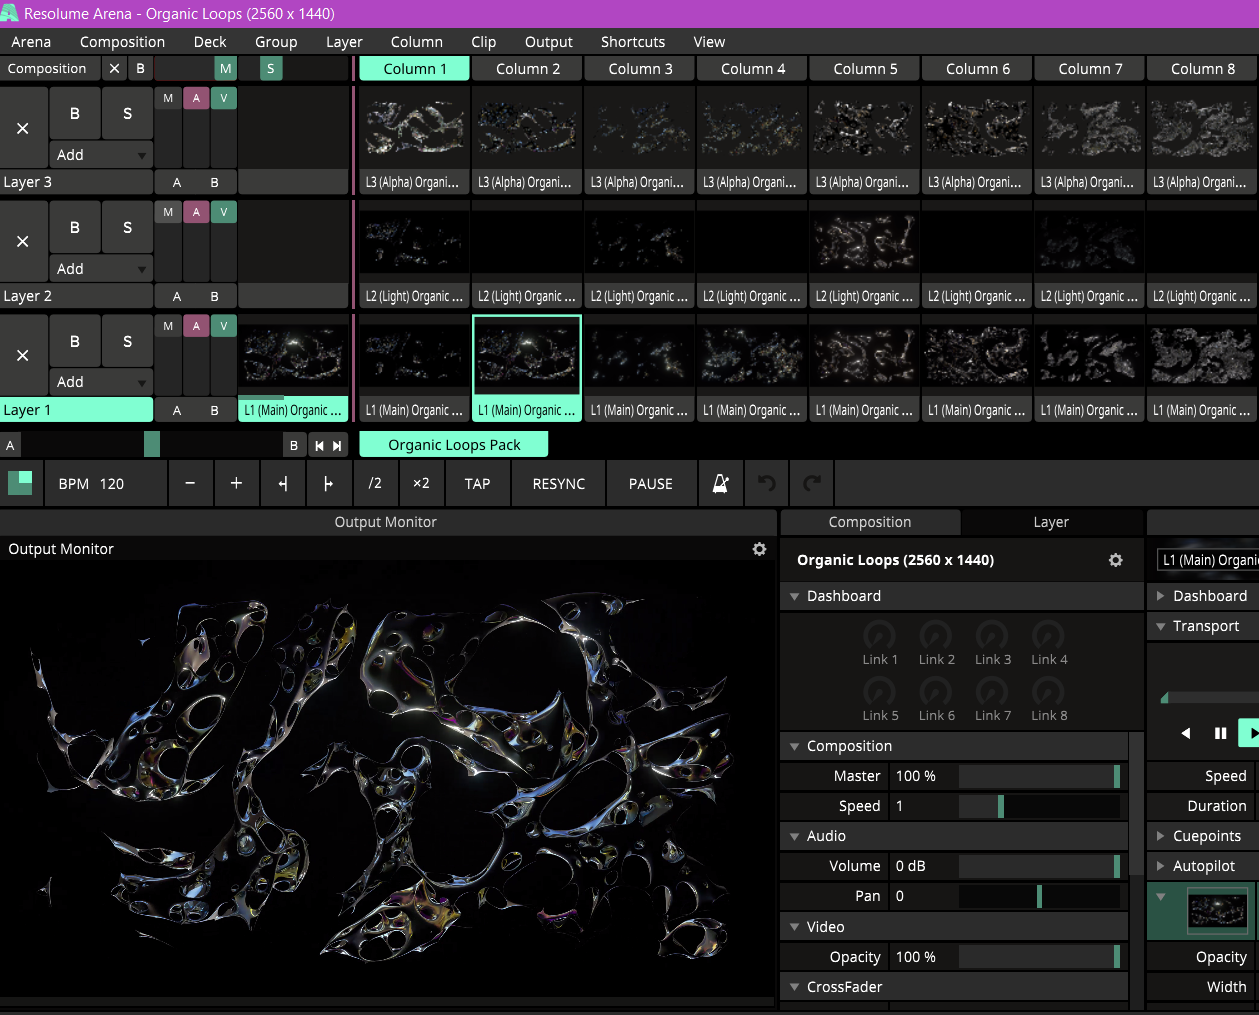Increase BPM with plus button
Viewport: 1259px width, 1015px height.
(236, 484)
